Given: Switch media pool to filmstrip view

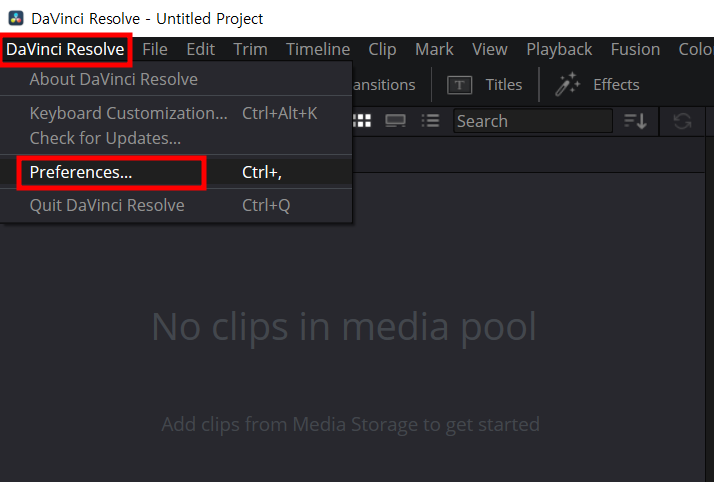Looking at the screenshot, I should coord(395,121).
